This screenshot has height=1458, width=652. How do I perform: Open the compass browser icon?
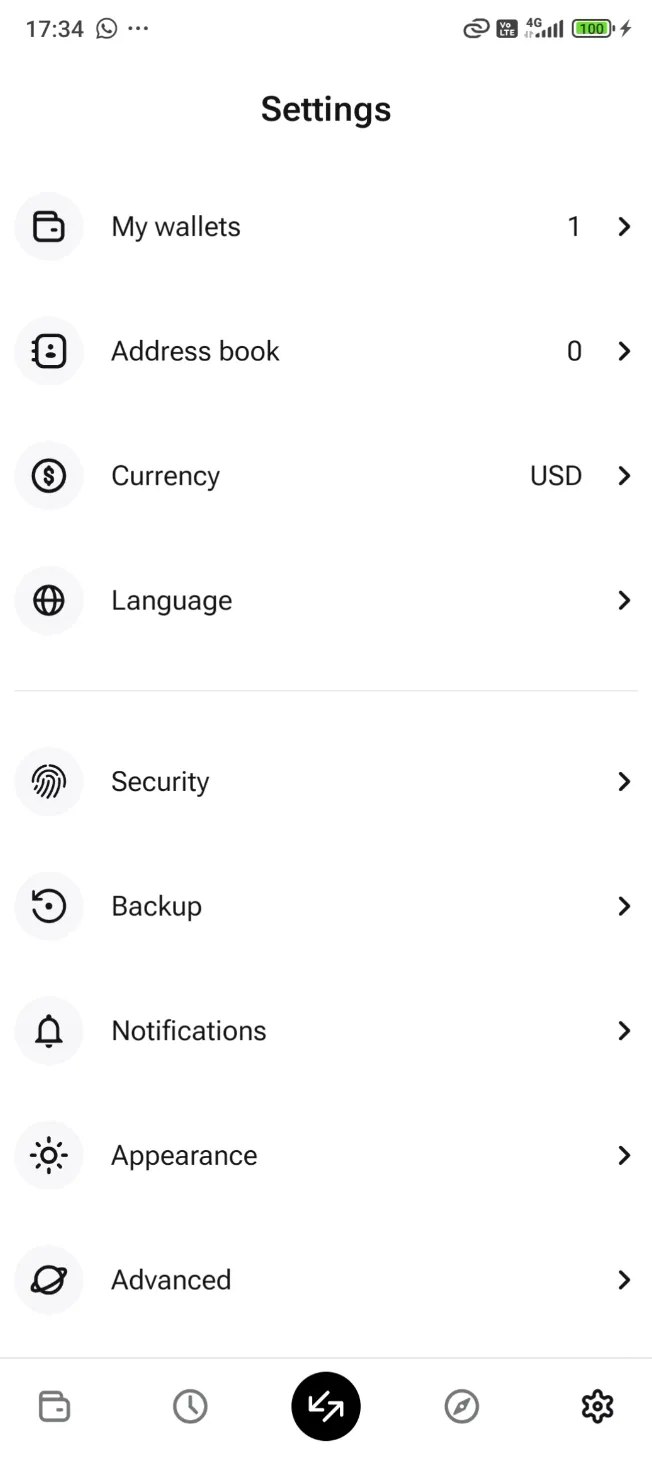pyautogui.click(x=461, y=1405)
